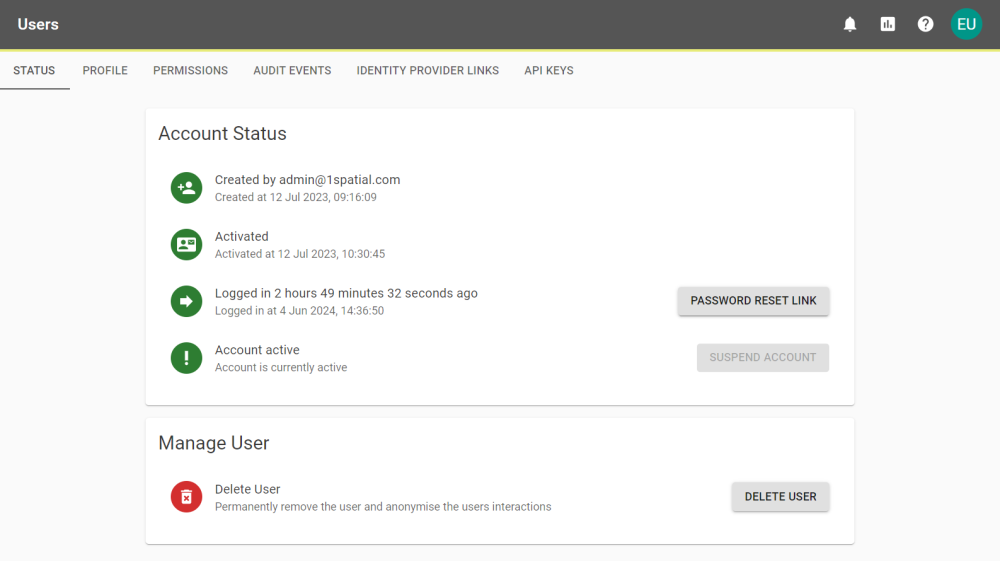The image size is (1000, 561).
Task: Select text "Logged in at 4 Jun 2024, 14:36:50"
Action: tap(299, 311)
